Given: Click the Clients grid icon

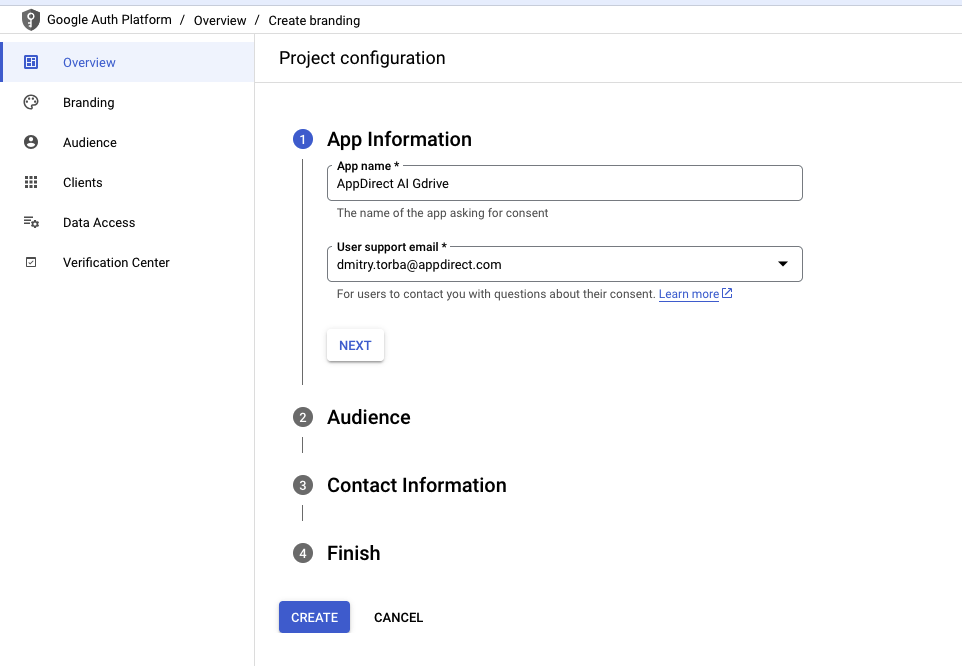Looking at the screenshot, I should [31, 182].
